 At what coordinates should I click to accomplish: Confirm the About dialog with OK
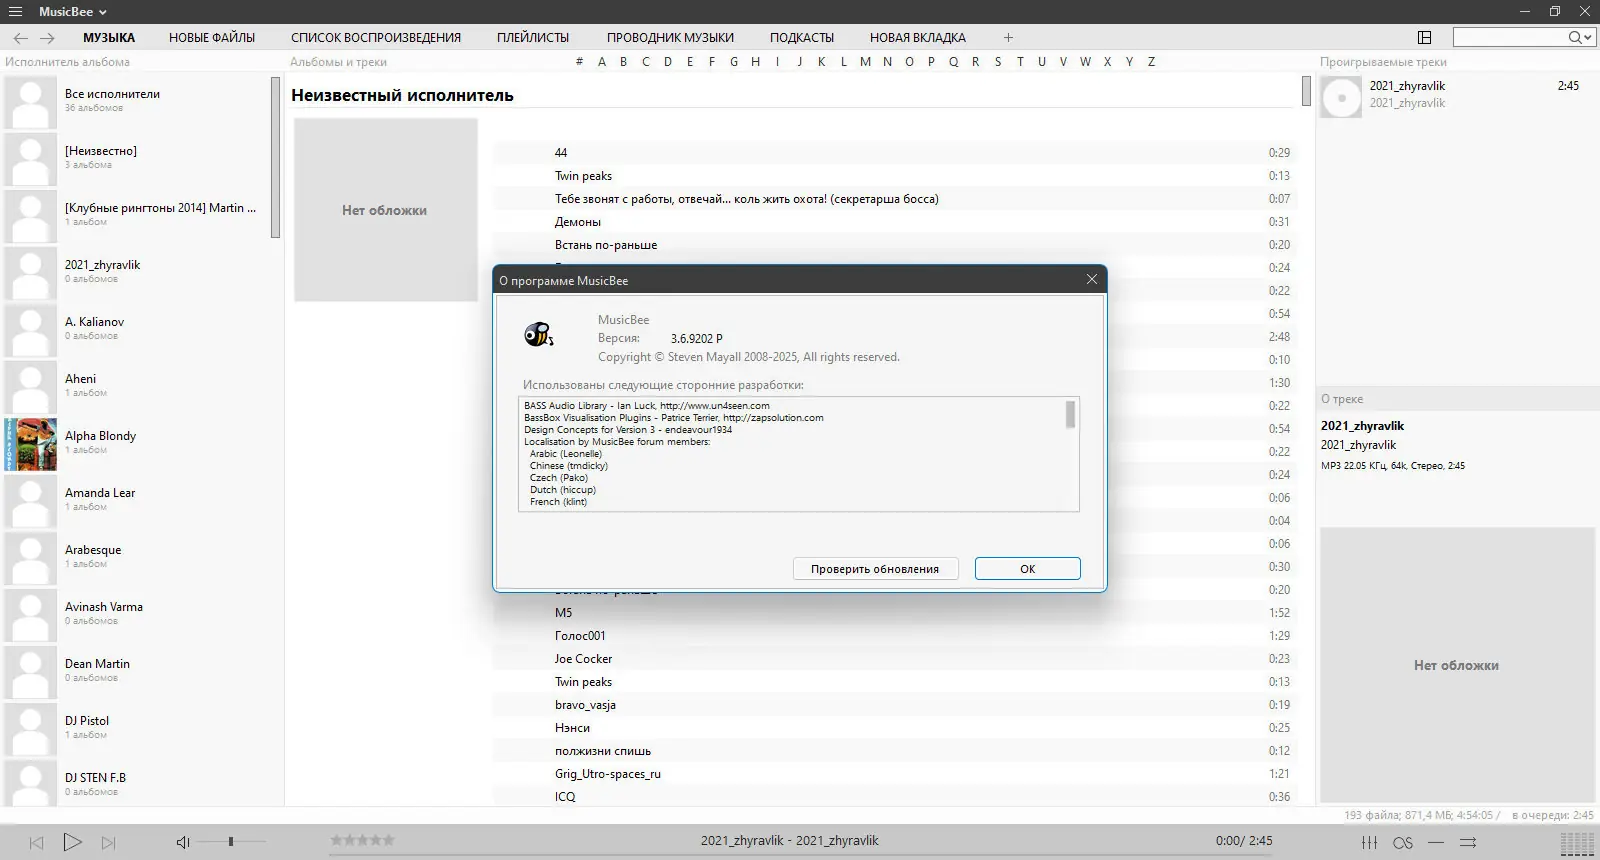(x=1027, y=569)
